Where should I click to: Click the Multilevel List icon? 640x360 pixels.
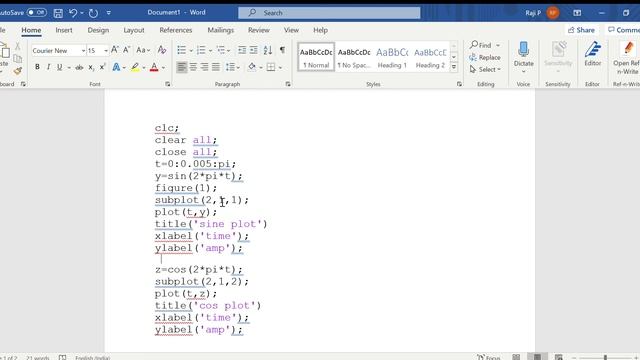point(221,50)
